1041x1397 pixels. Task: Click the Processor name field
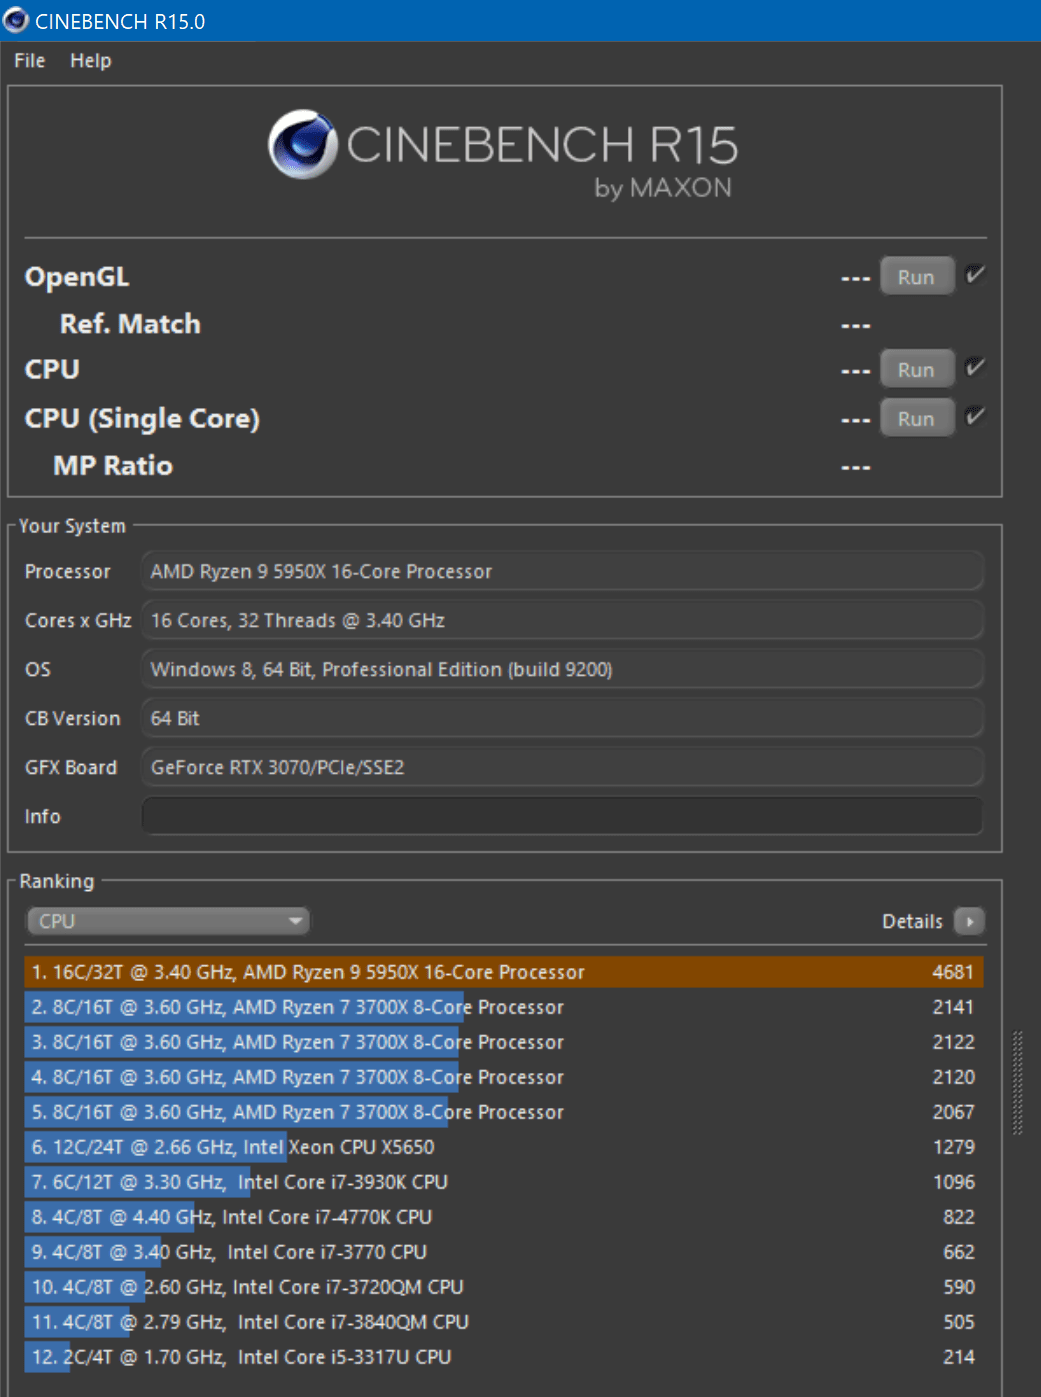562,572
